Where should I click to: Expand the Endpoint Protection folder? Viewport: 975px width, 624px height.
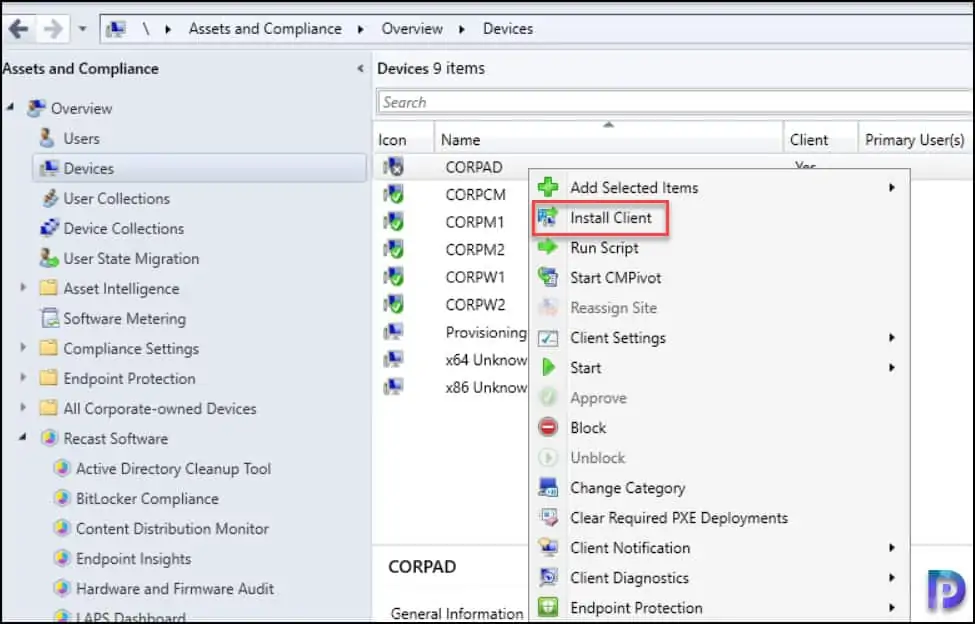point(23,378)
